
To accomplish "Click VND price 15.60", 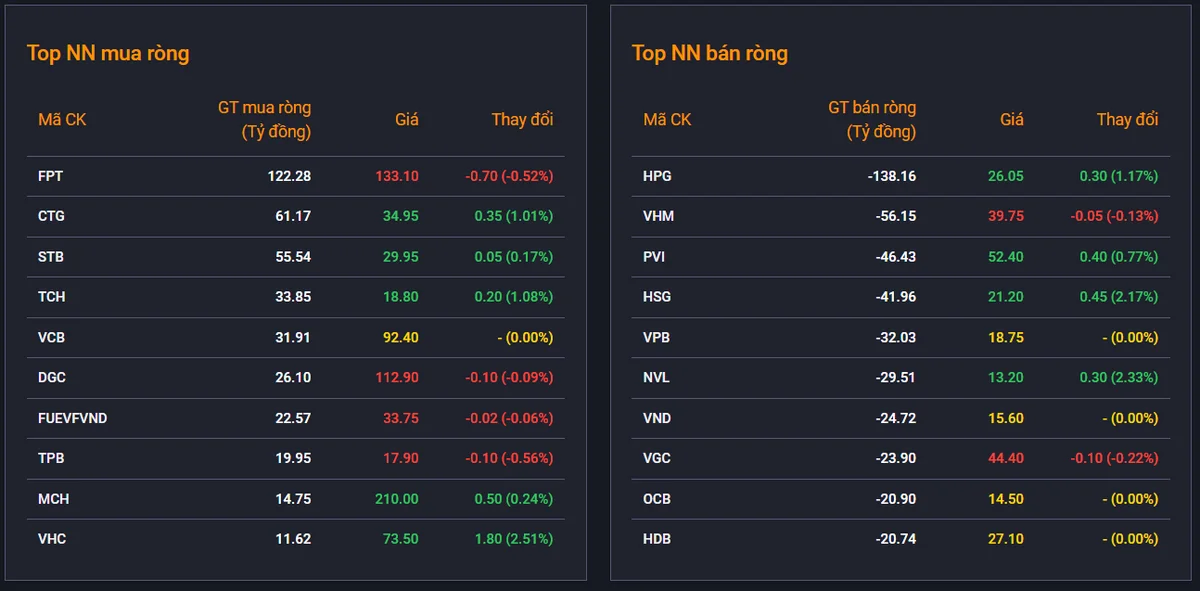I will pos(1005,418).
